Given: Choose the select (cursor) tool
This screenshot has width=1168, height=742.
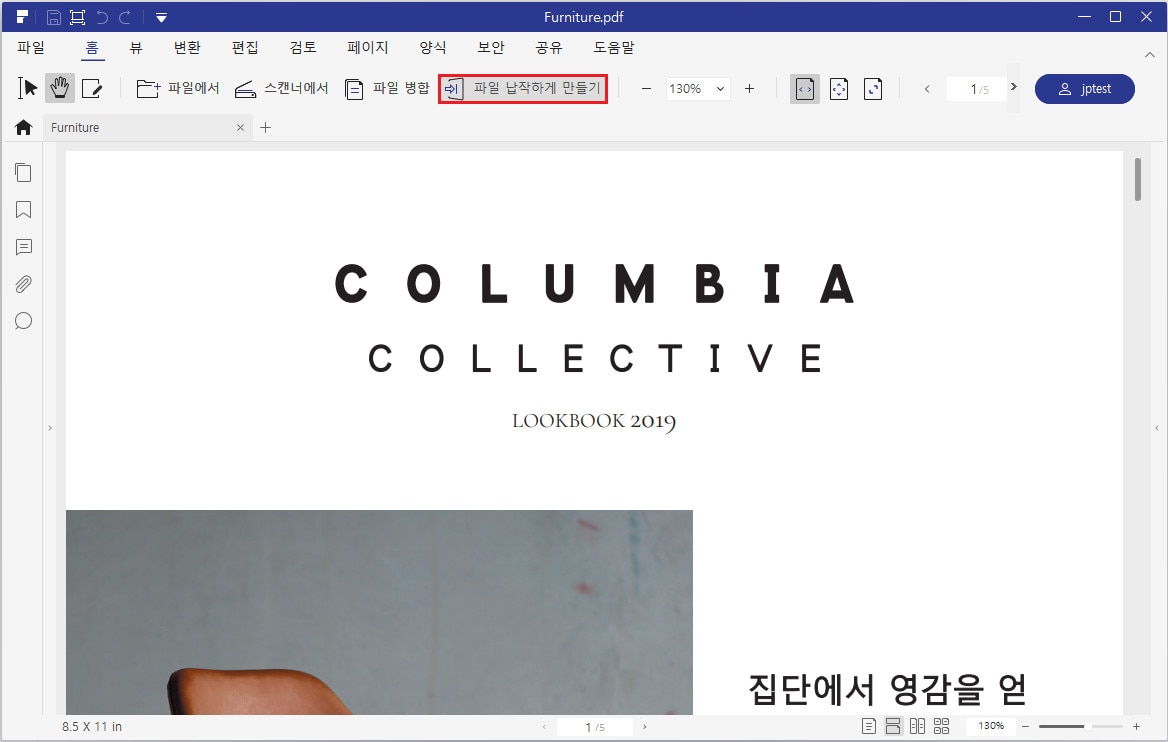Looking at the screenshot, I should [28, 89].
